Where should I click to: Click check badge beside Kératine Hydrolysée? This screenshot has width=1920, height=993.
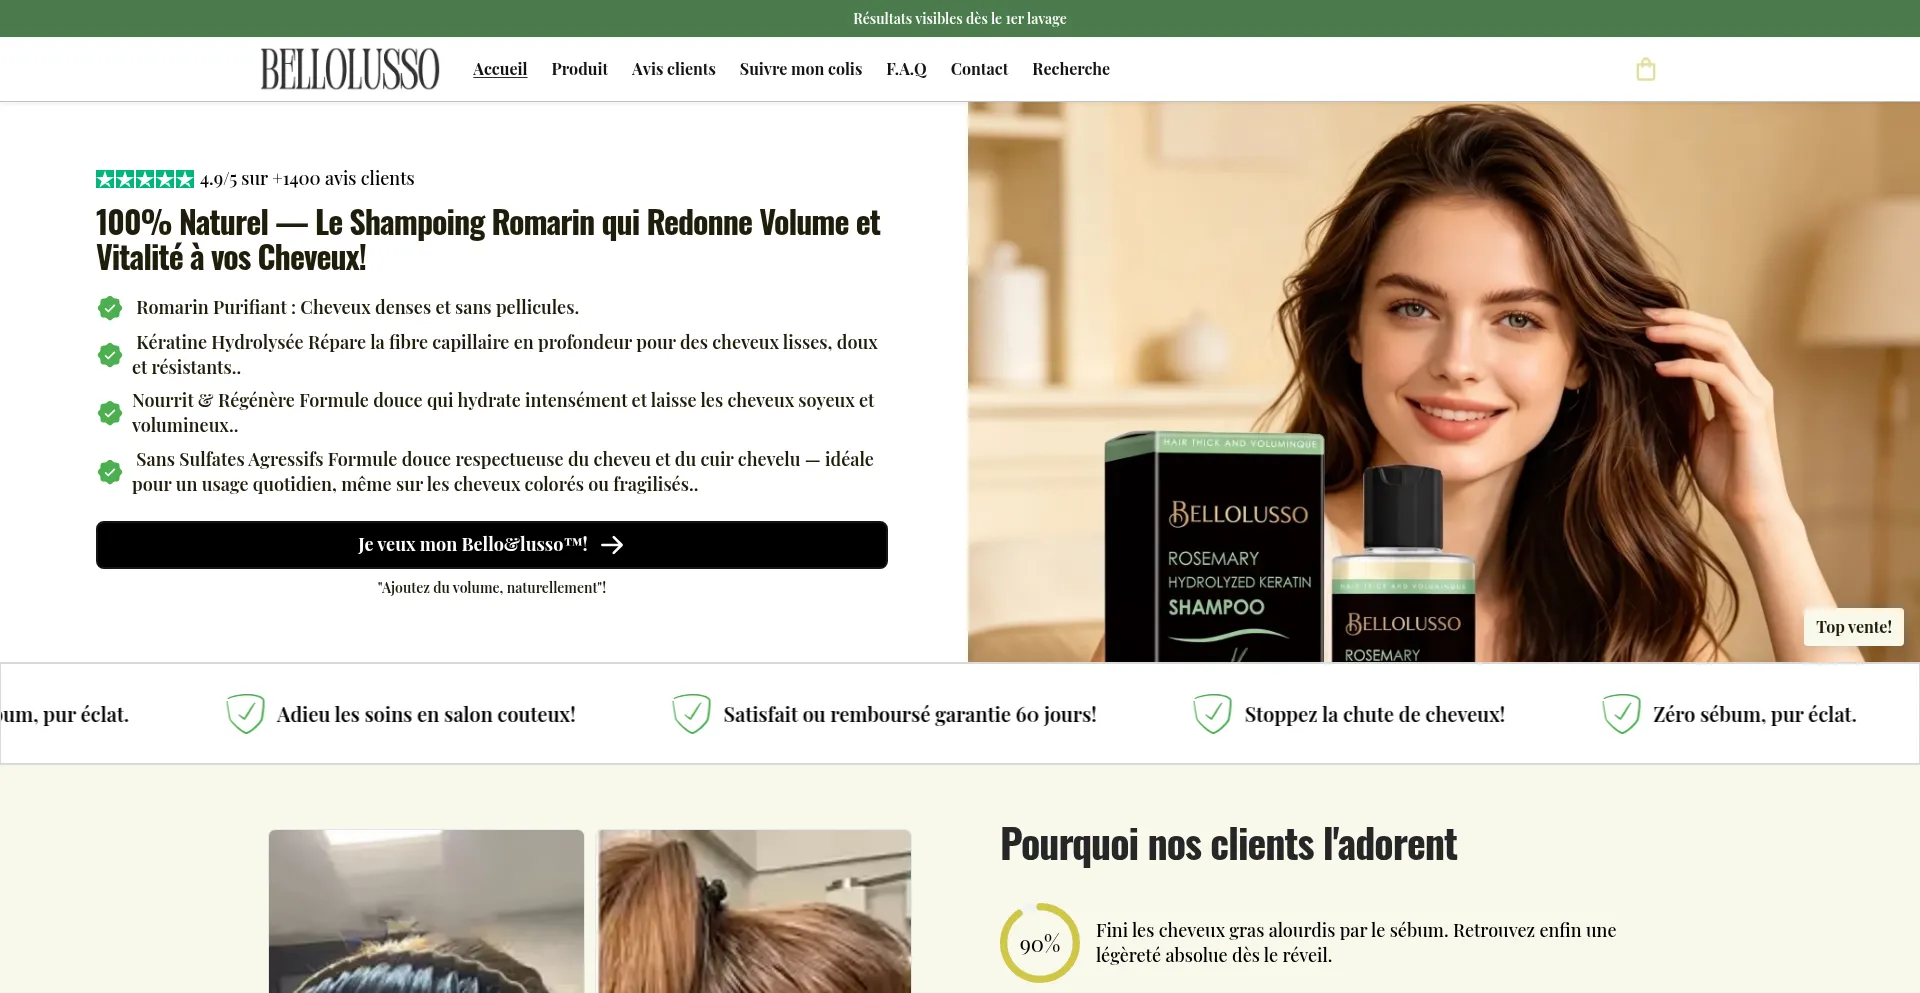pyautogui.click(x=110, y=355)
